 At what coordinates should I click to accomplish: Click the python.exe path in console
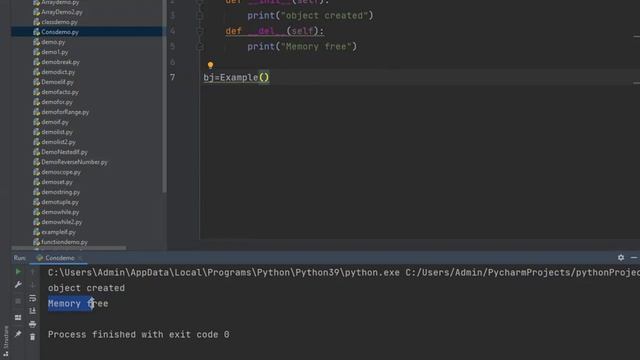tap(224, 273)
